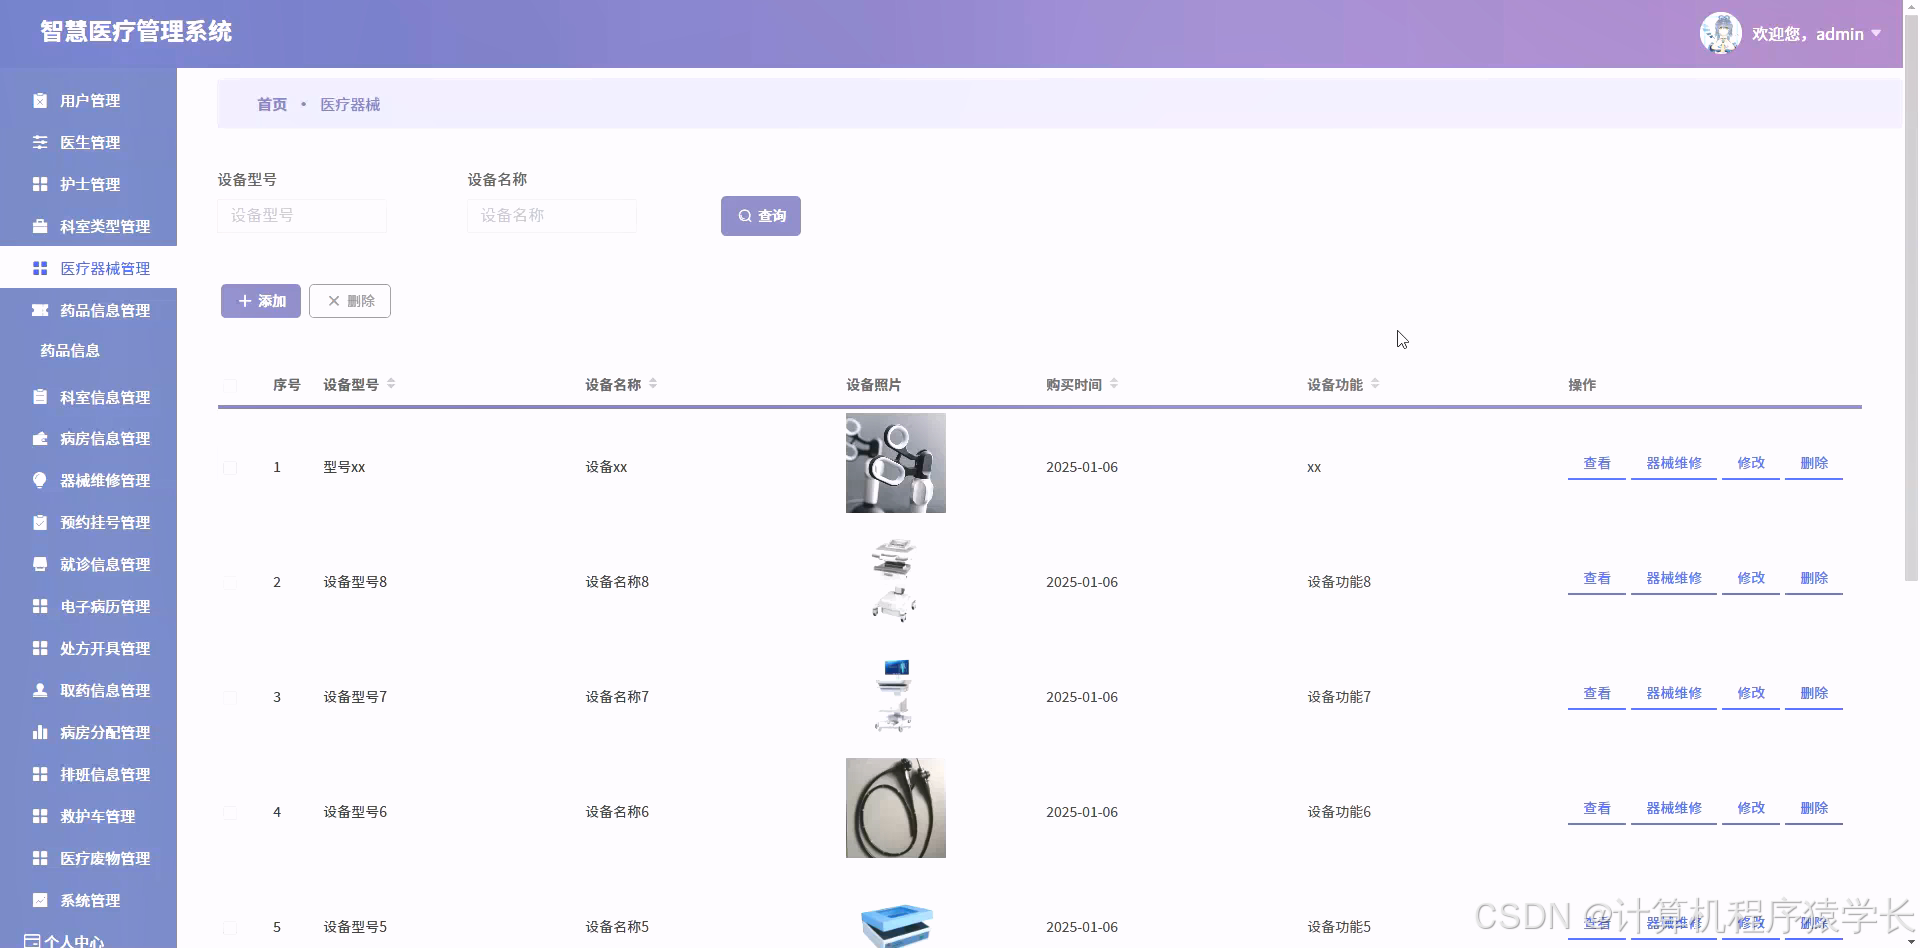Viewport: 1920px width, 948px height.
Task: Click 设备名称6 table cell
Action: (x=617, y=812)
